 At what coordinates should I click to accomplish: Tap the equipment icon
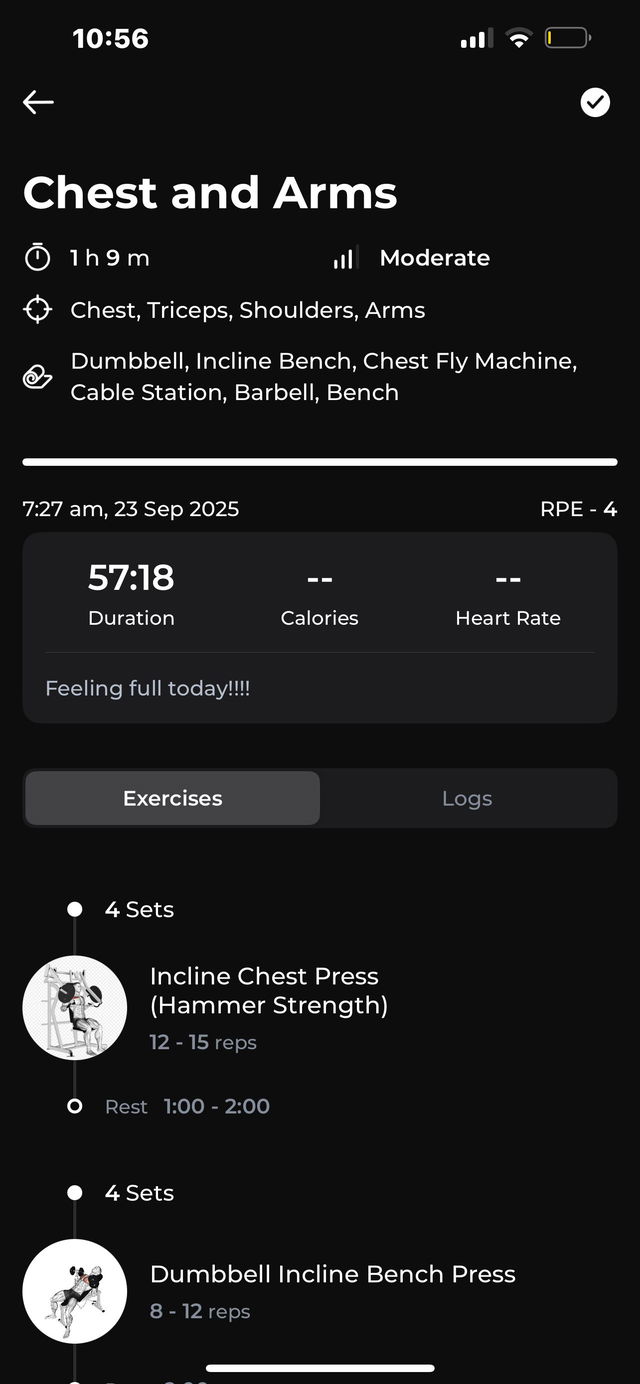(x=37, y=377)
